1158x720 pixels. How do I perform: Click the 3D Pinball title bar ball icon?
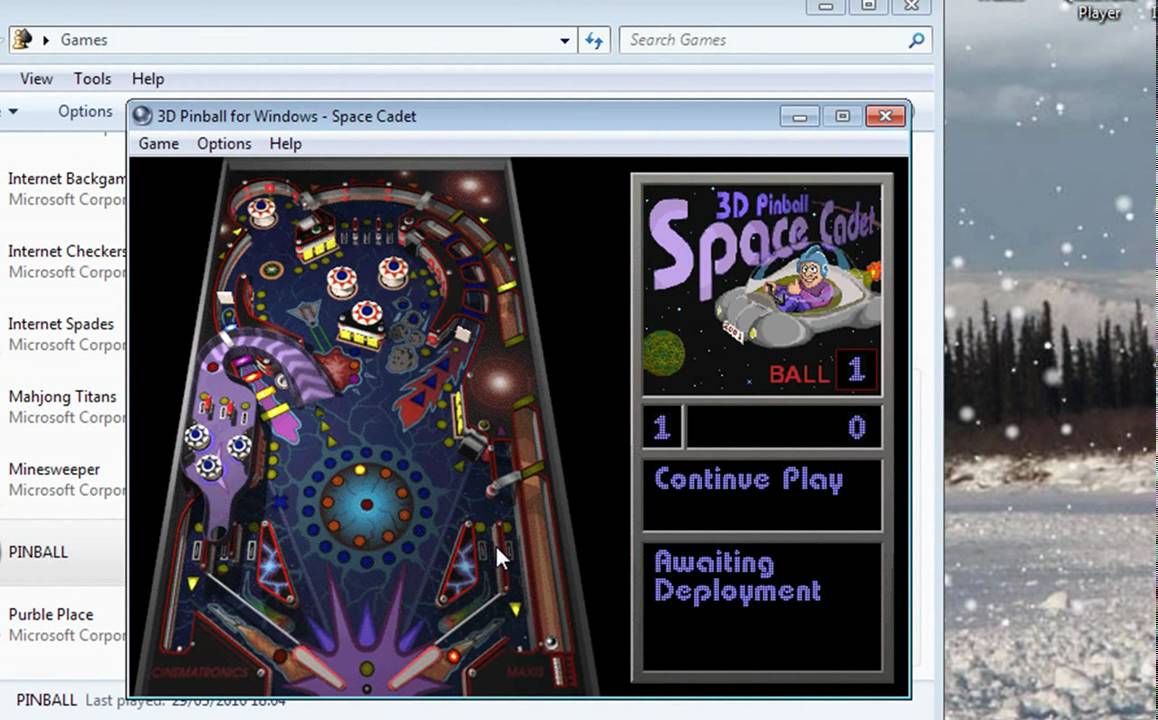pyautogui.click(x=142, y=116)
